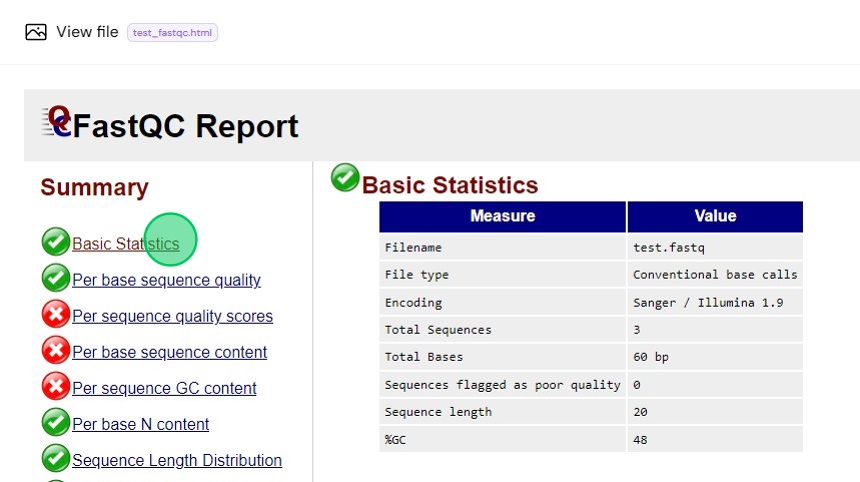Image resolution: width=860 pixels, height=482 pixels.
Task: Click the Total Sequences row label
Action: coord(438,330)
